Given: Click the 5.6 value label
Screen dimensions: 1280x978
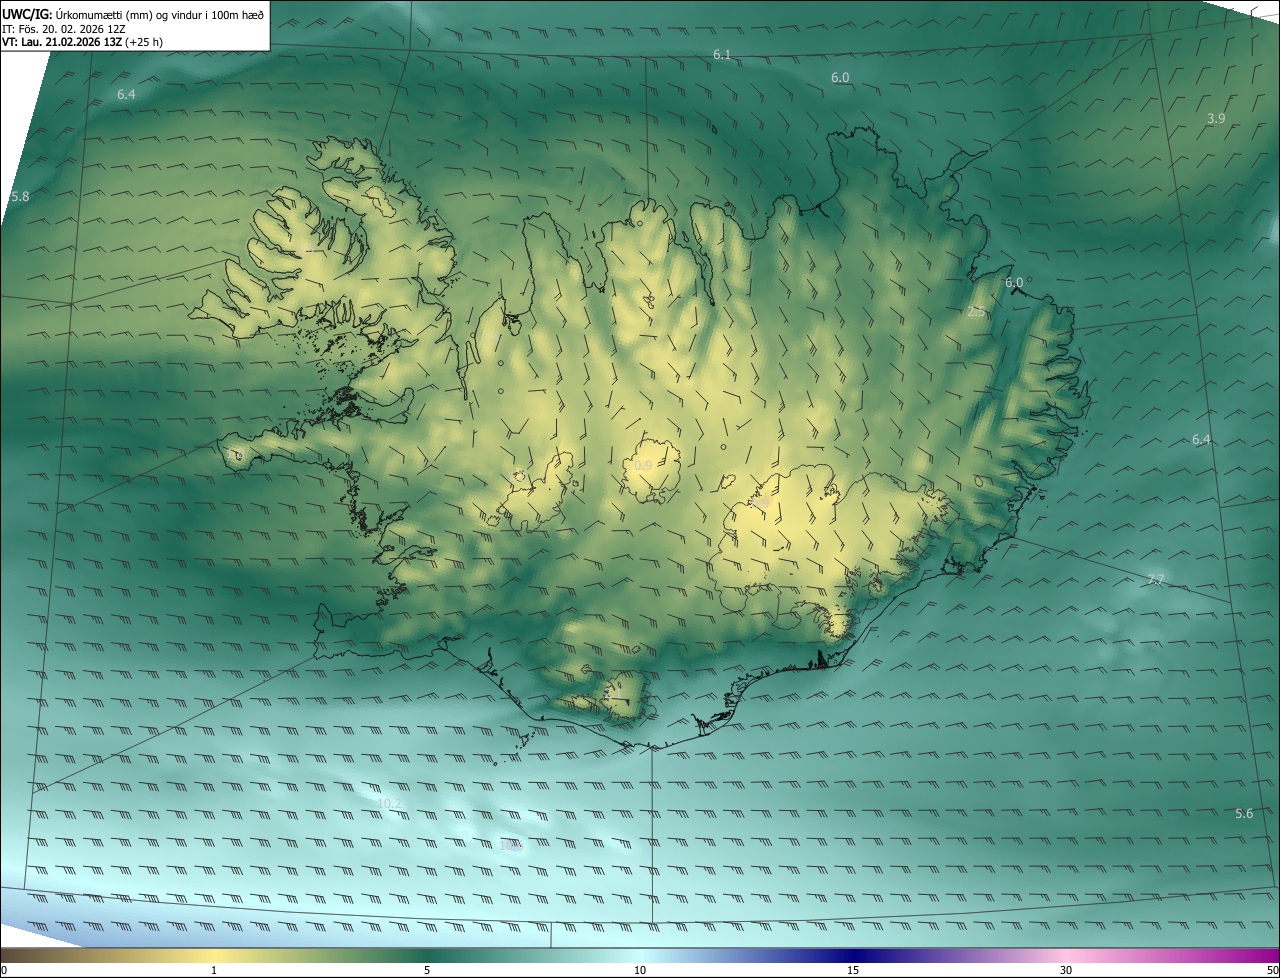Looking at the screenshot, I should [1244, 814].
